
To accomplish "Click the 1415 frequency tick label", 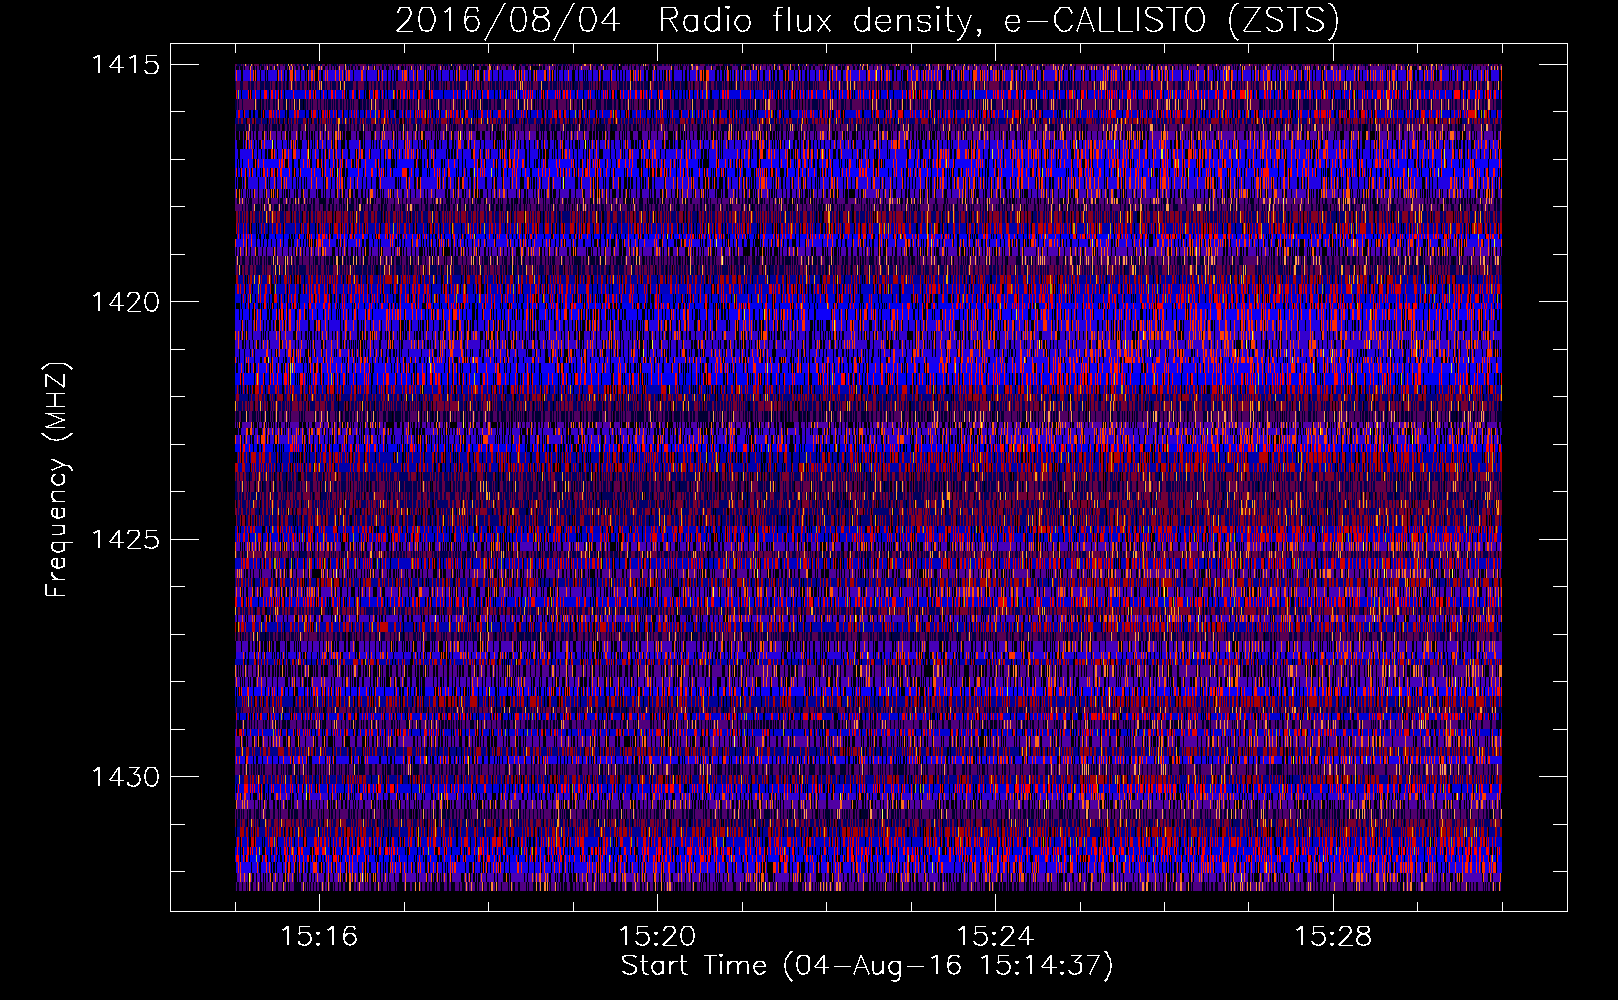I will point(126,65).
